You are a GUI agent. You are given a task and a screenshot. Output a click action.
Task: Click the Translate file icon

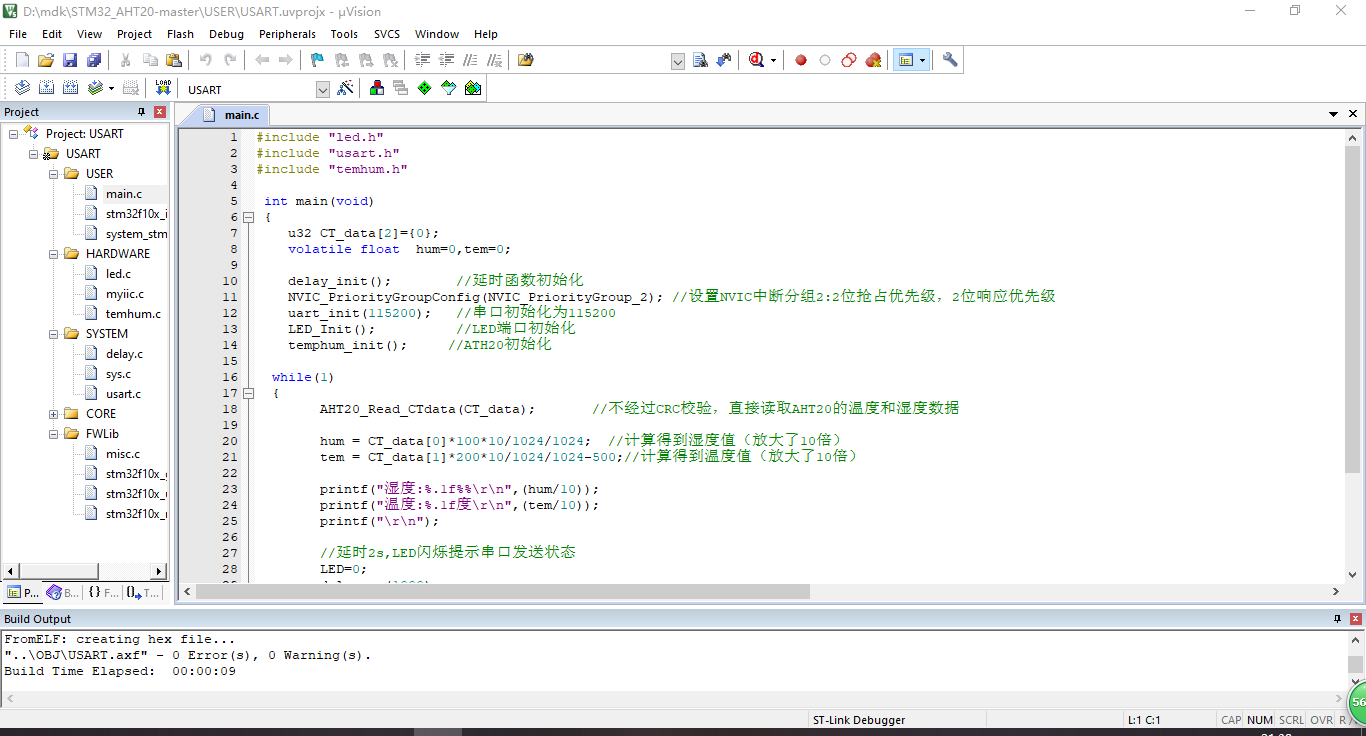pos(22,88)
